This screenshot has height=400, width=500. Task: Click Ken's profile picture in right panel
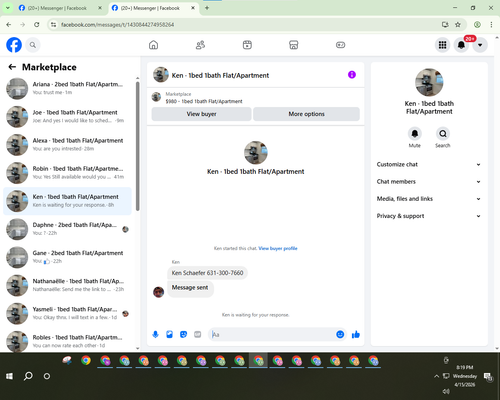point(429,82)
